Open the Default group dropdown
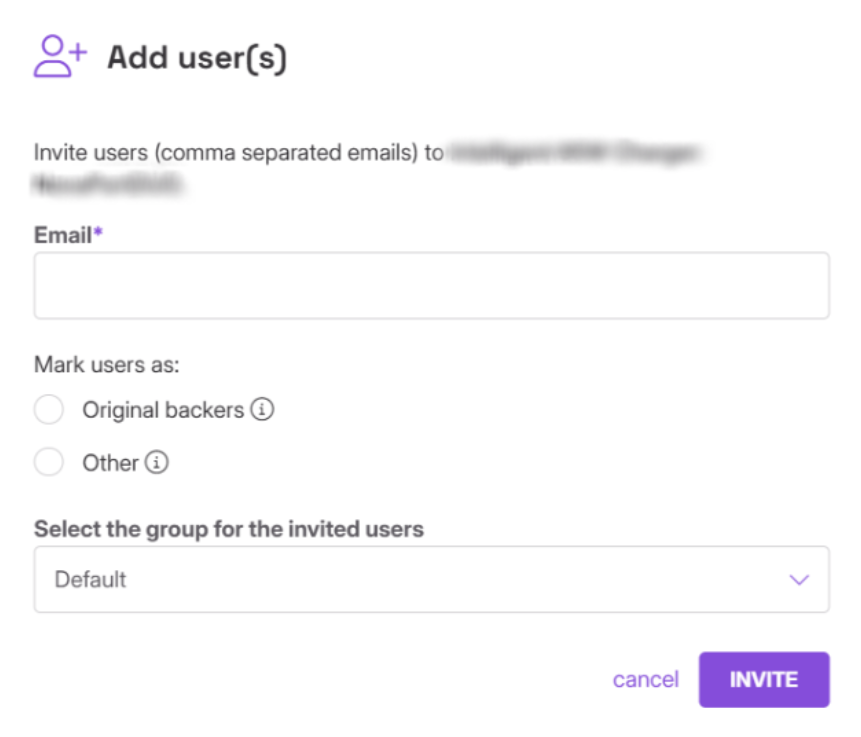 [x=430, y=579]
